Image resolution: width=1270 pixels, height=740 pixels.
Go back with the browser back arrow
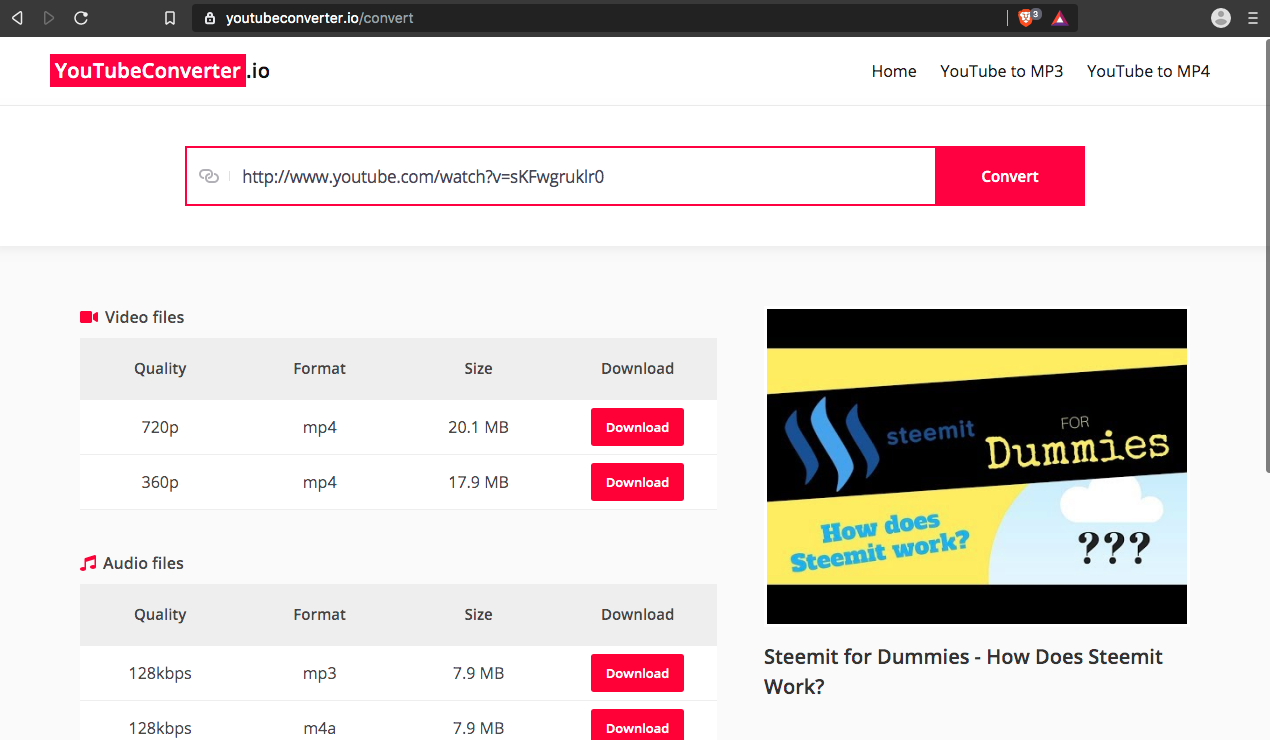click(x=17, y=18)
